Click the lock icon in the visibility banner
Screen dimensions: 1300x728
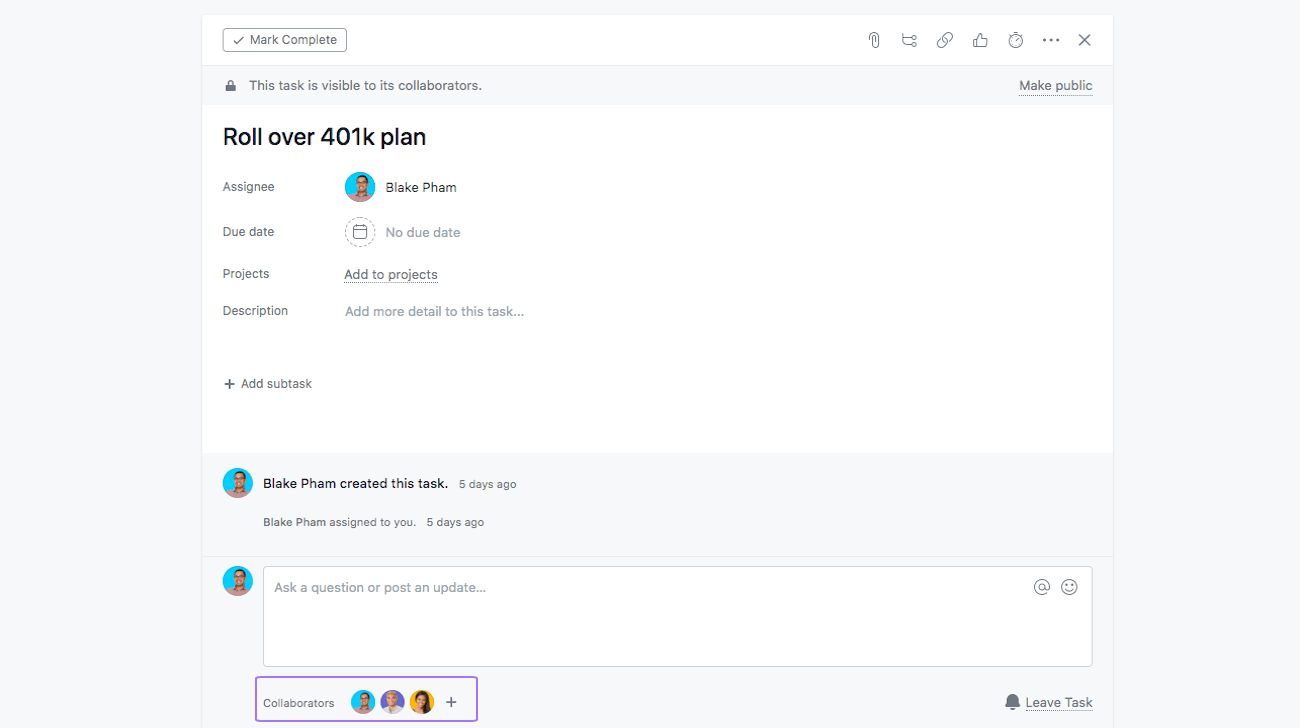(231, 86)
